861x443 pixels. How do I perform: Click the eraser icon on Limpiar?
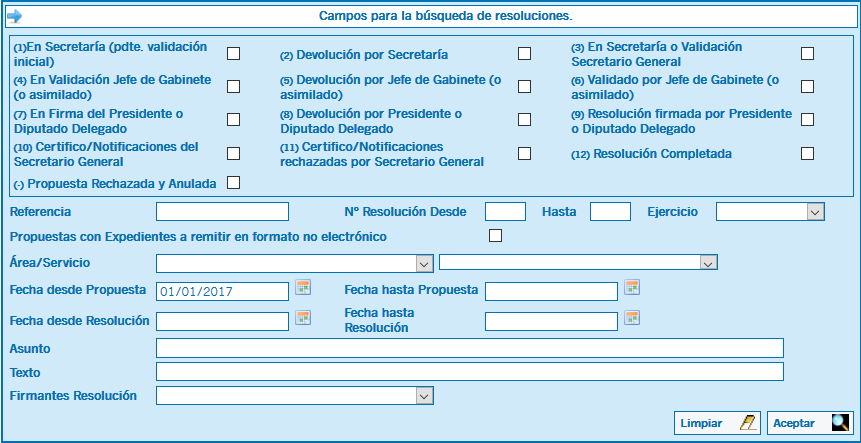pyautogui.click(x=748, y=423)
